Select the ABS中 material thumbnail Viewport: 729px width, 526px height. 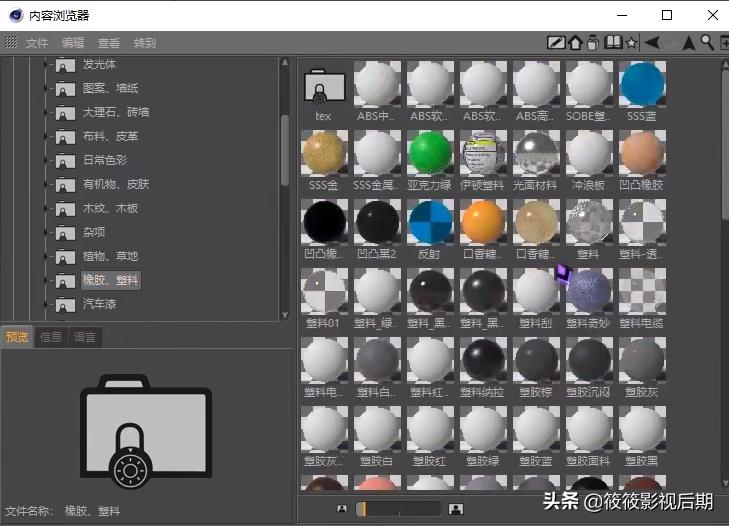pos(377,84)
